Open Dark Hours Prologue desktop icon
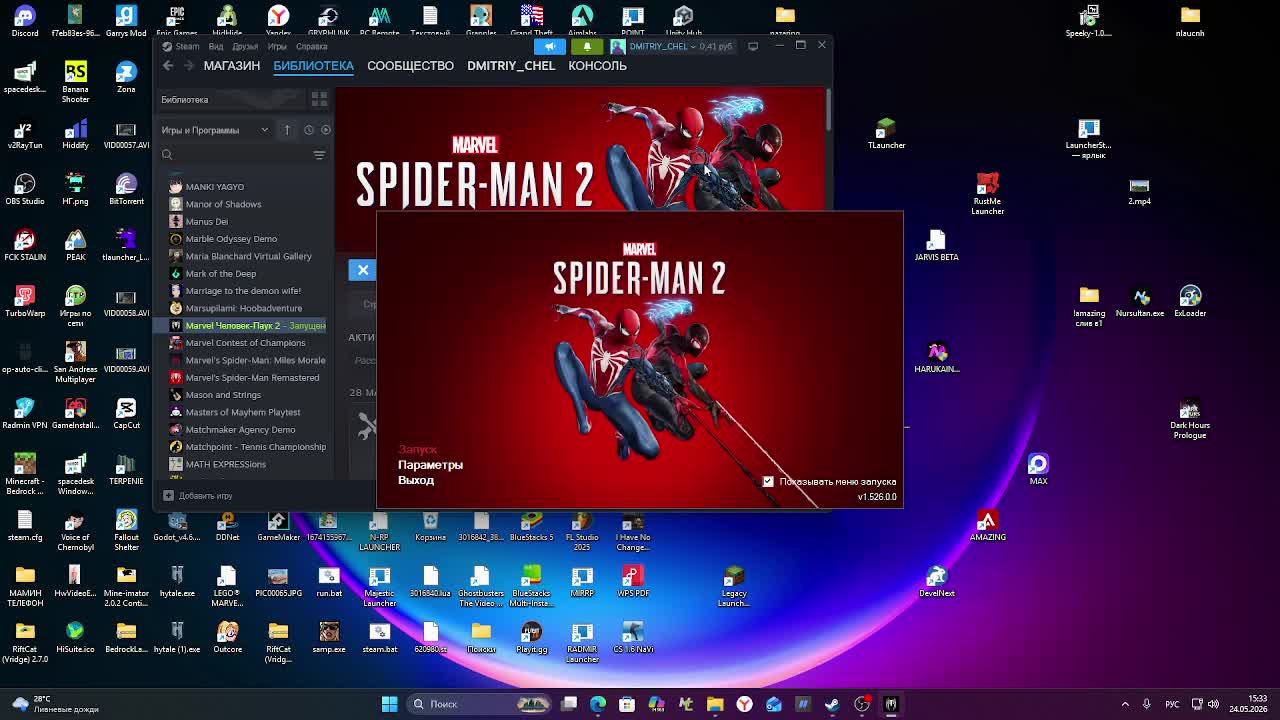1280x720 pixels. point(1190,418)
